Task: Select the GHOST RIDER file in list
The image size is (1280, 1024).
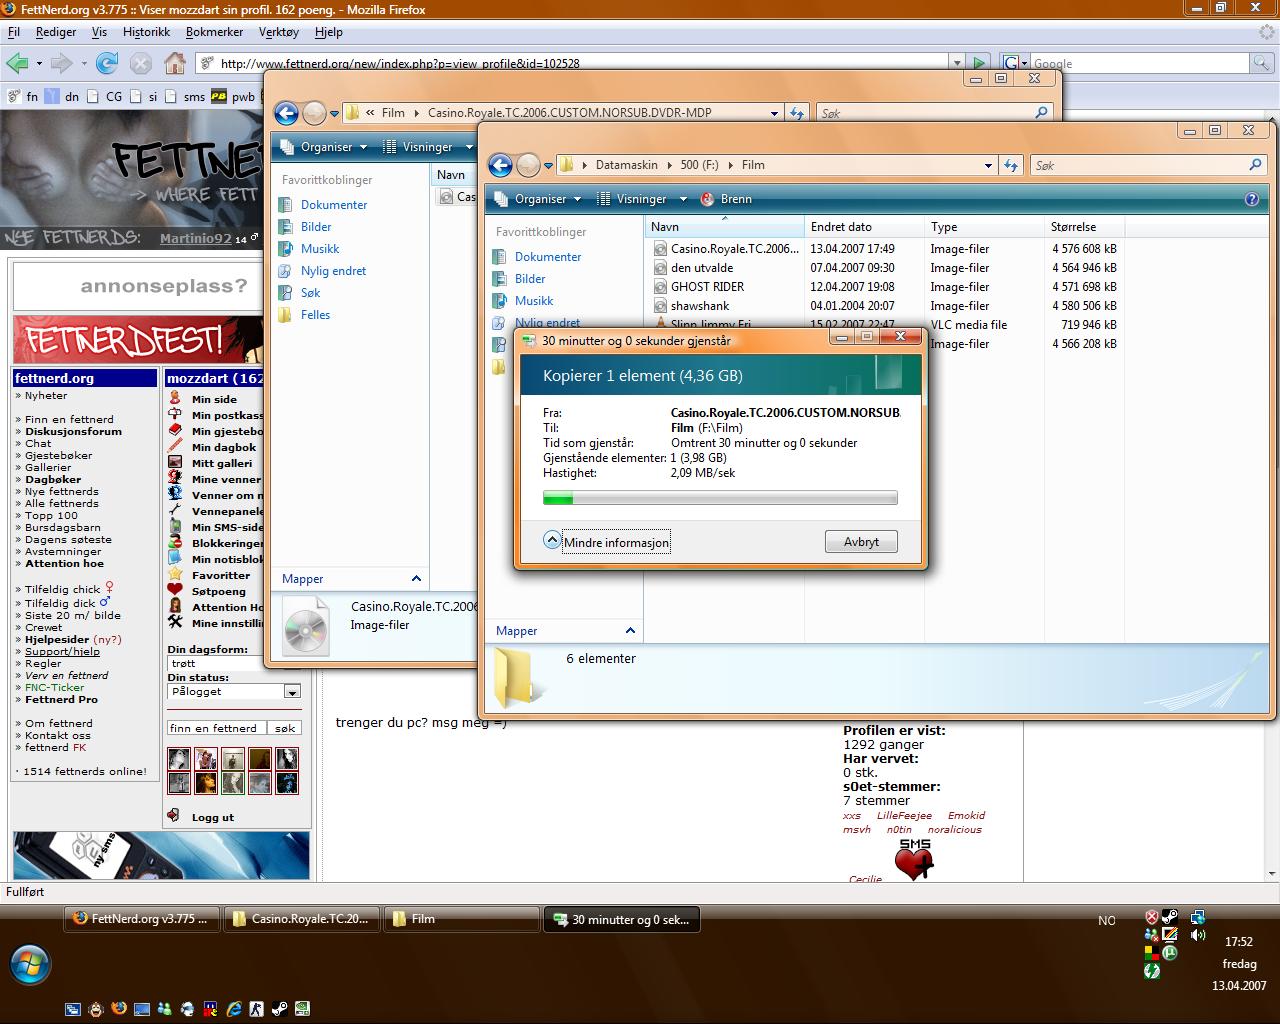Action: 707,287
